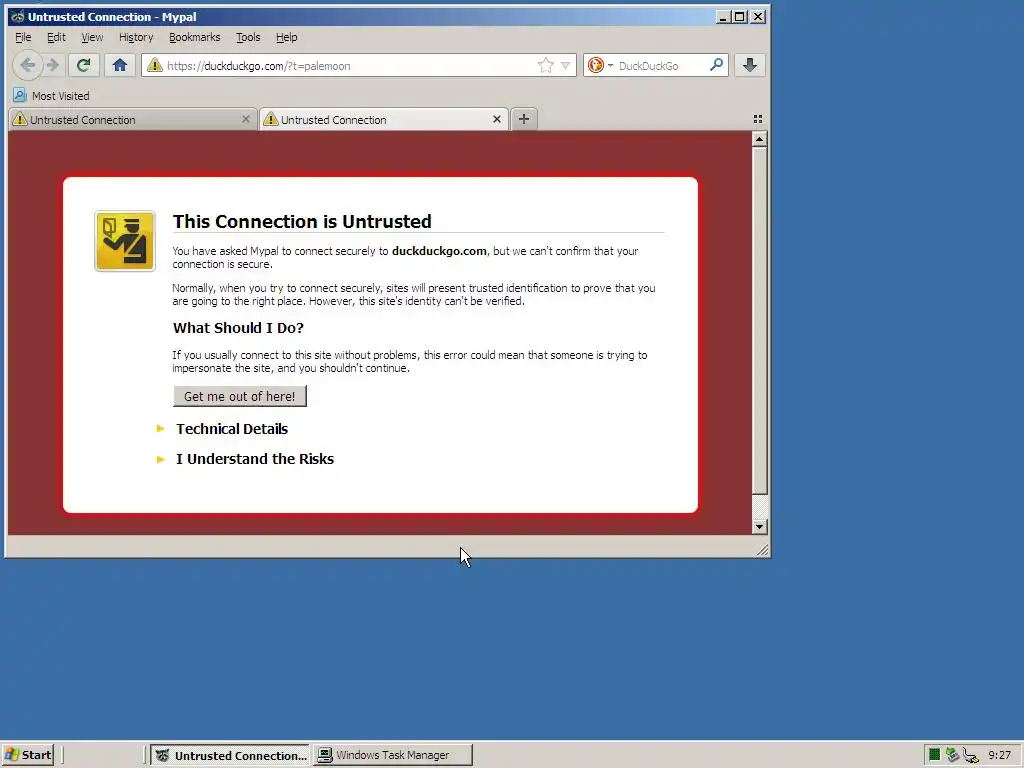
Task: Click the 9:27 taskbar clock
Action: pyautogui.click(x=999, y=755)
